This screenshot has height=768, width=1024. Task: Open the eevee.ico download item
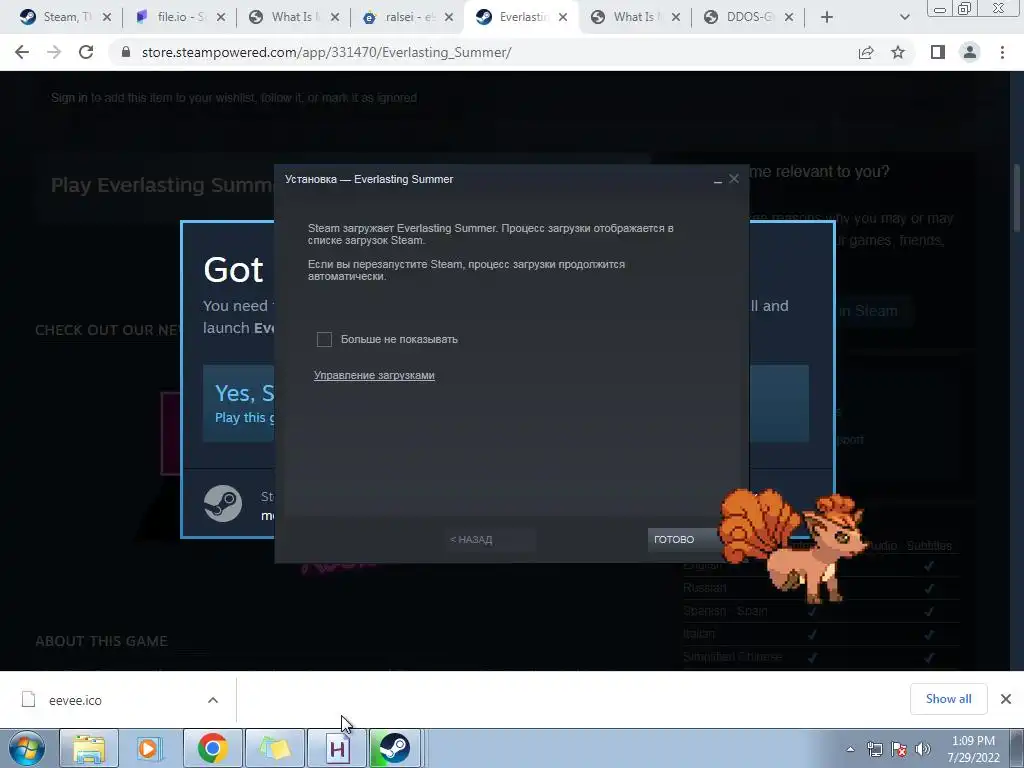(x=75, y=700)
